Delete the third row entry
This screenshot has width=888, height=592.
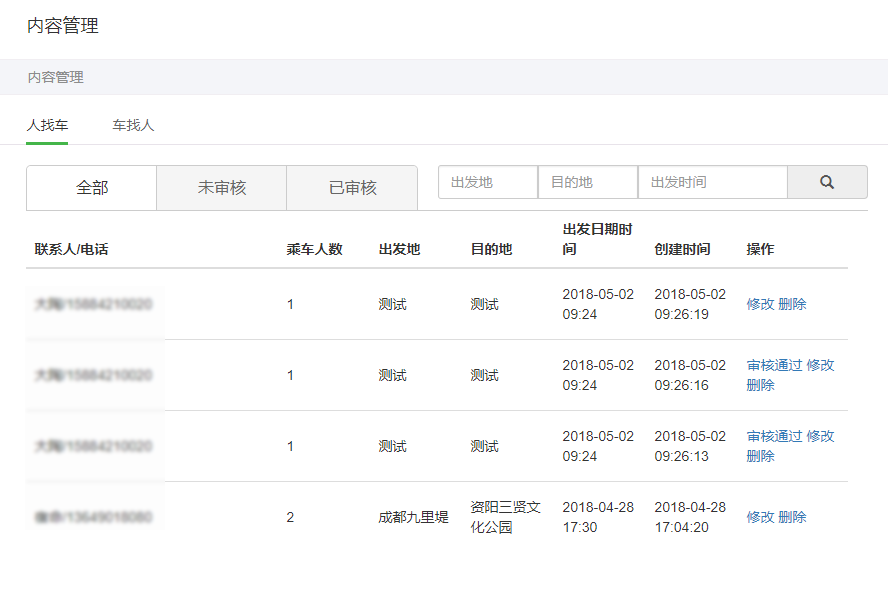click(x=760, y=456)
